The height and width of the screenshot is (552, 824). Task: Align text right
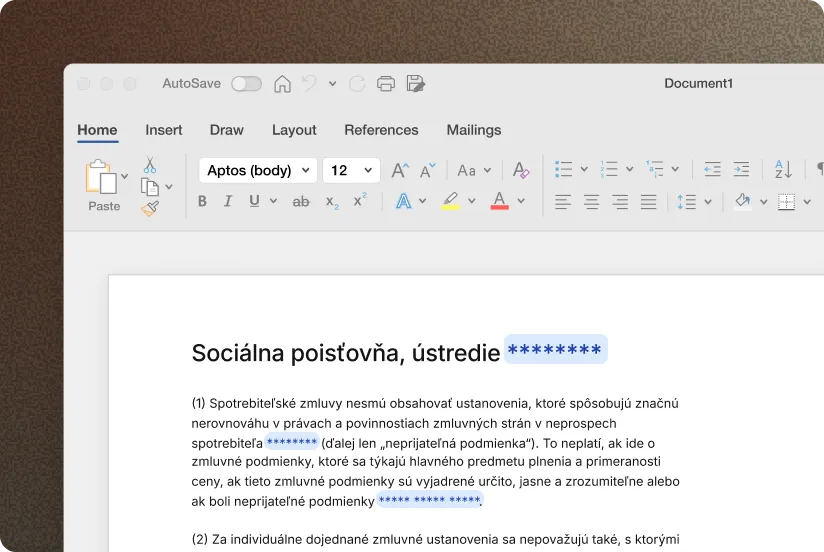[x=620, y=202]
